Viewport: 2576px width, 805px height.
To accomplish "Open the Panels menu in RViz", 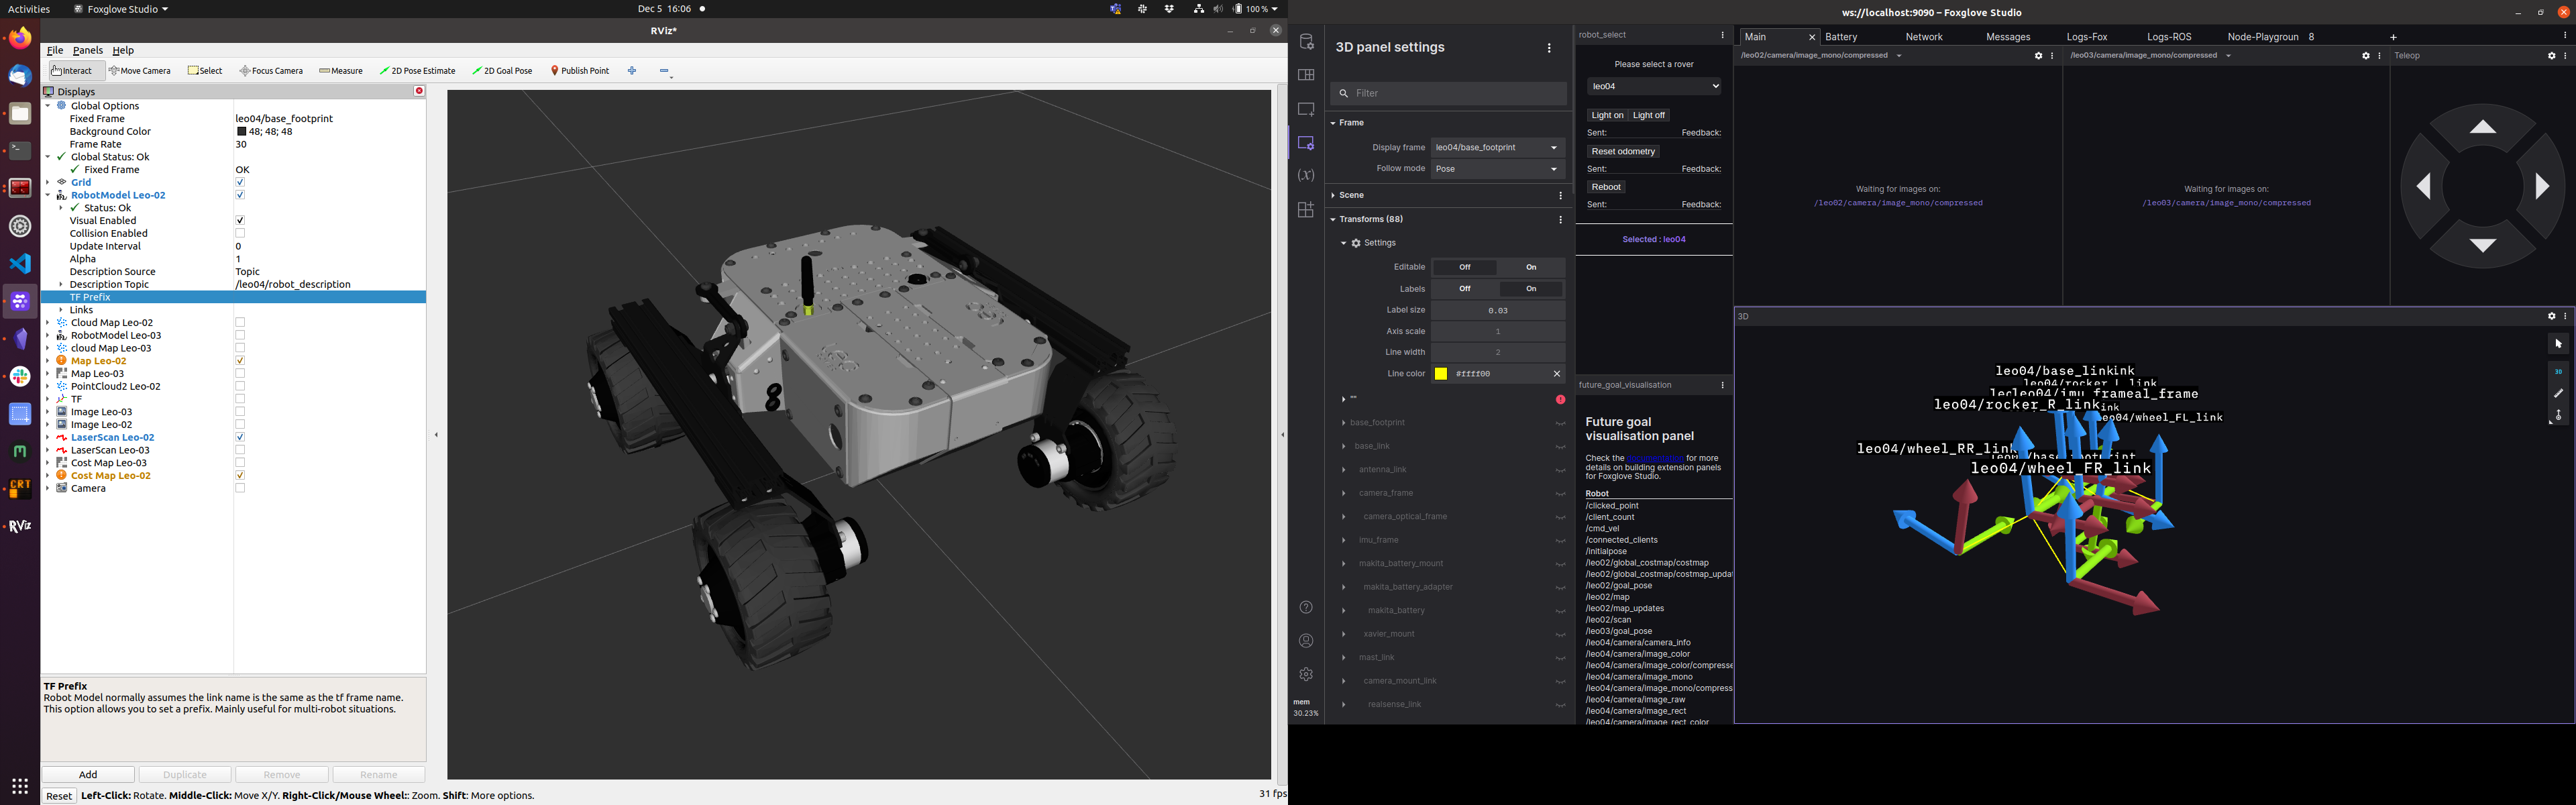I will pyautogui.click(x=87, y=50).
